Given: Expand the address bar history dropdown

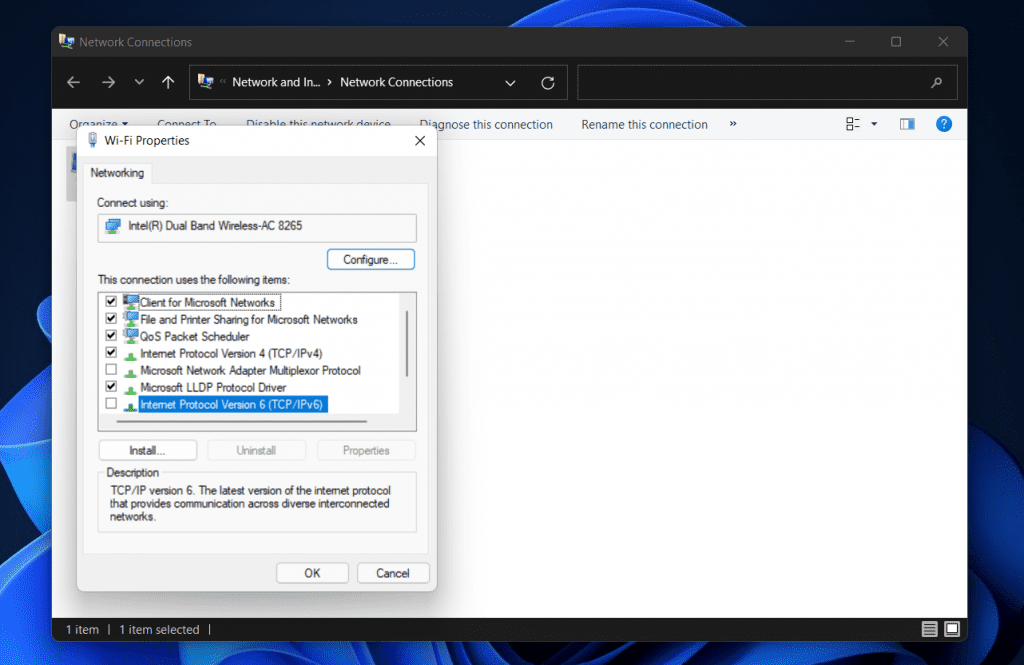Looking at the screenshot, I should pos(511,83).
